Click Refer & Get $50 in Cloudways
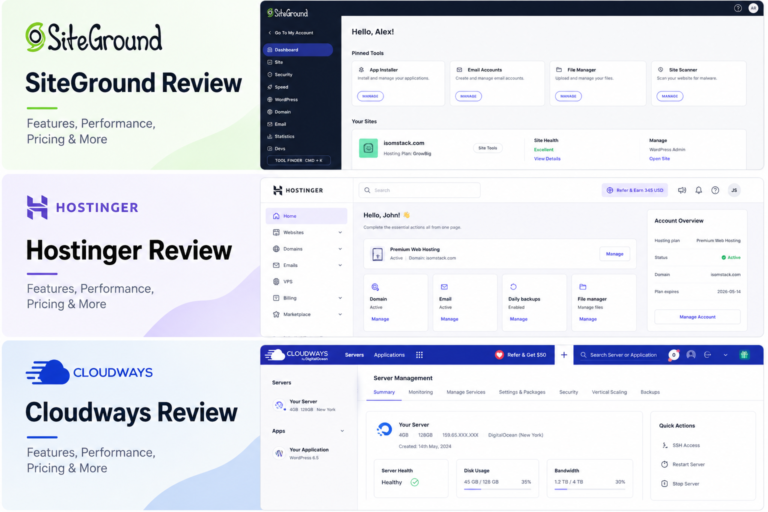The image size is (768, 512). coord(521,355)
